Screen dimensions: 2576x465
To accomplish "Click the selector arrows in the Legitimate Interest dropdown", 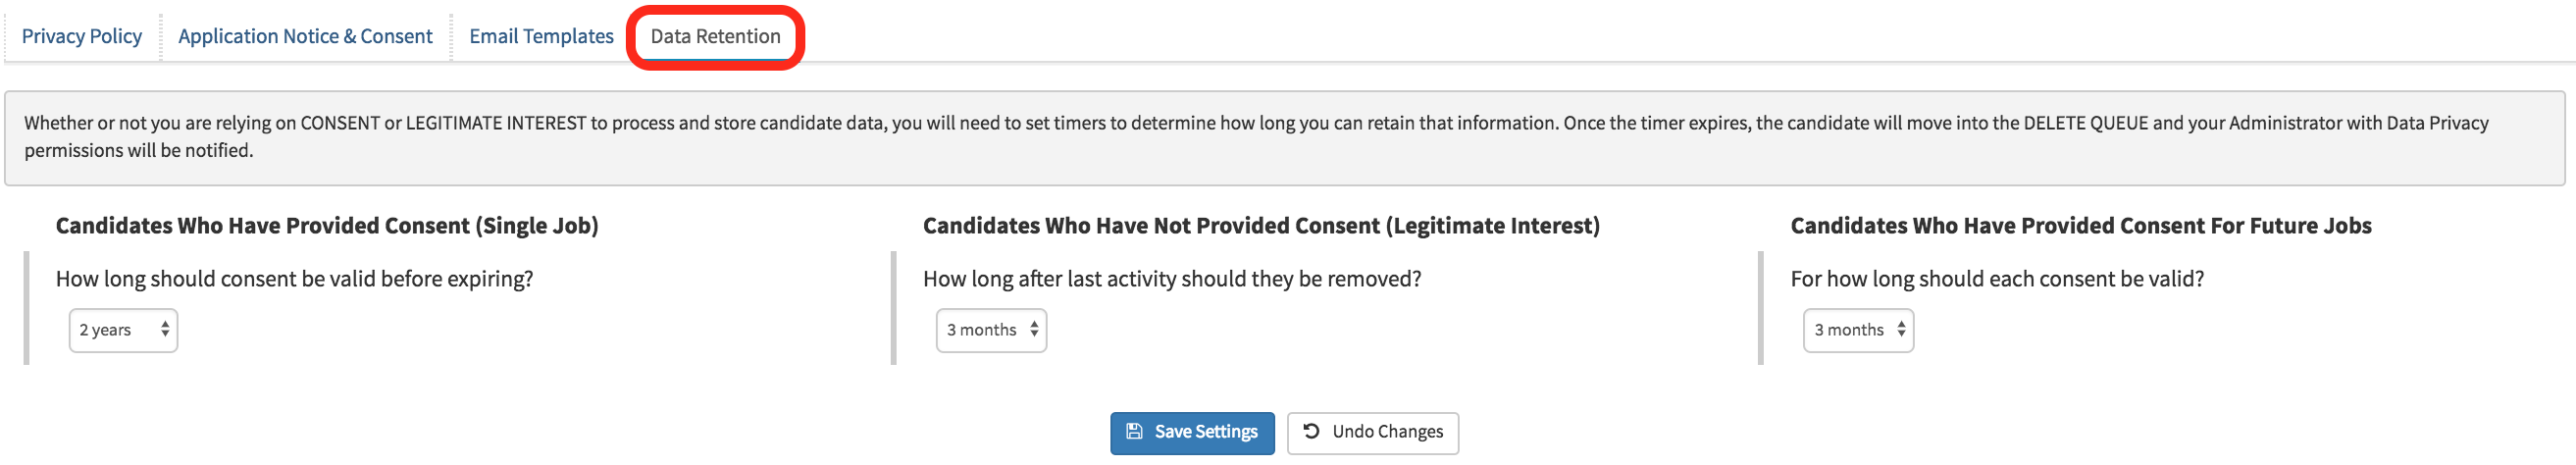I will click(1034, 330).
